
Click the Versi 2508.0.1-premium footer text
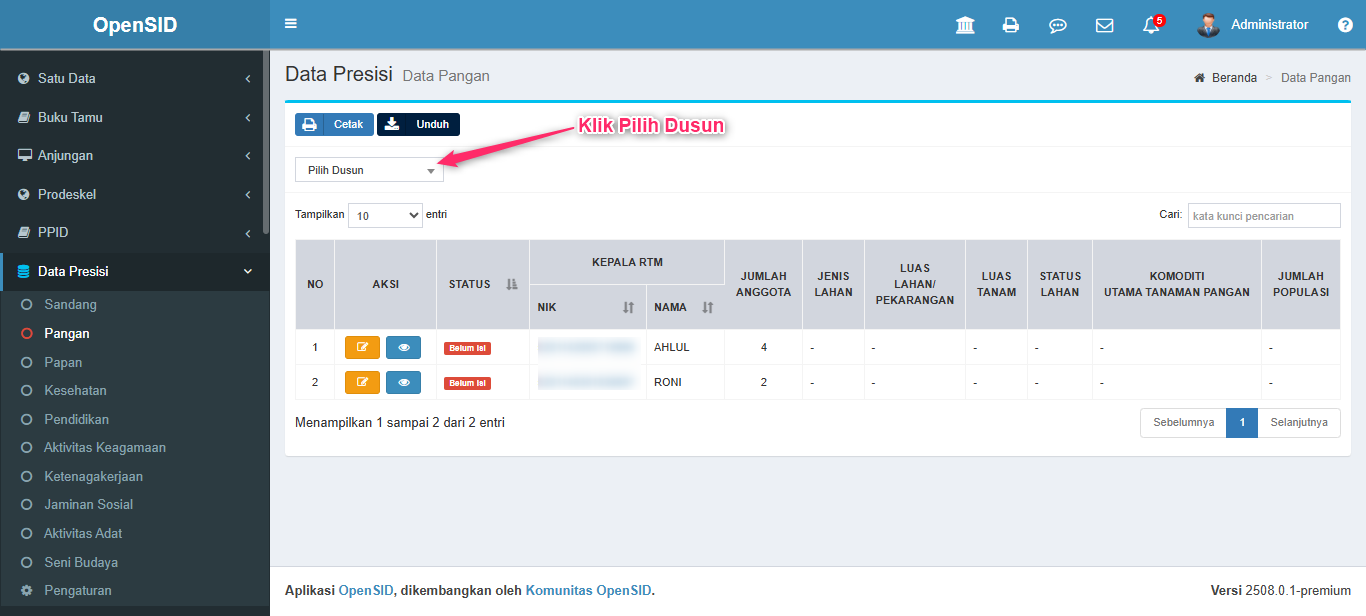pos(1280,590)
